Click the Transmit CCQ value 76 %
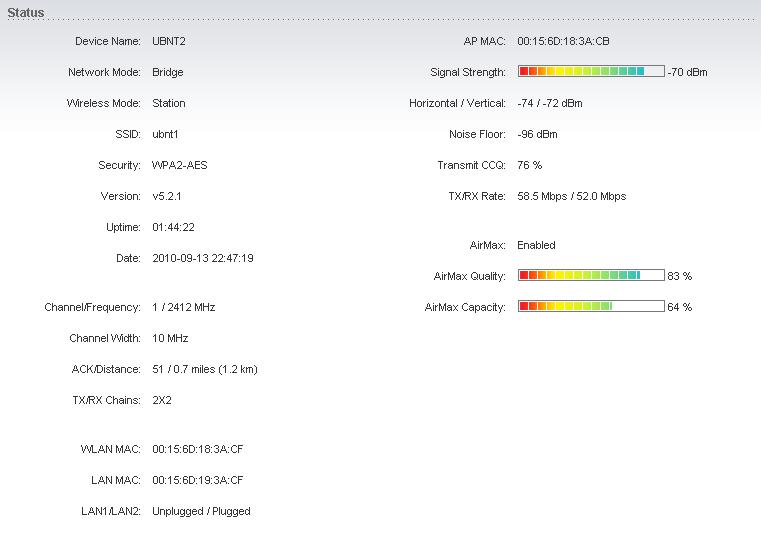This screenshot has height=555, width=761. [529, 165]
